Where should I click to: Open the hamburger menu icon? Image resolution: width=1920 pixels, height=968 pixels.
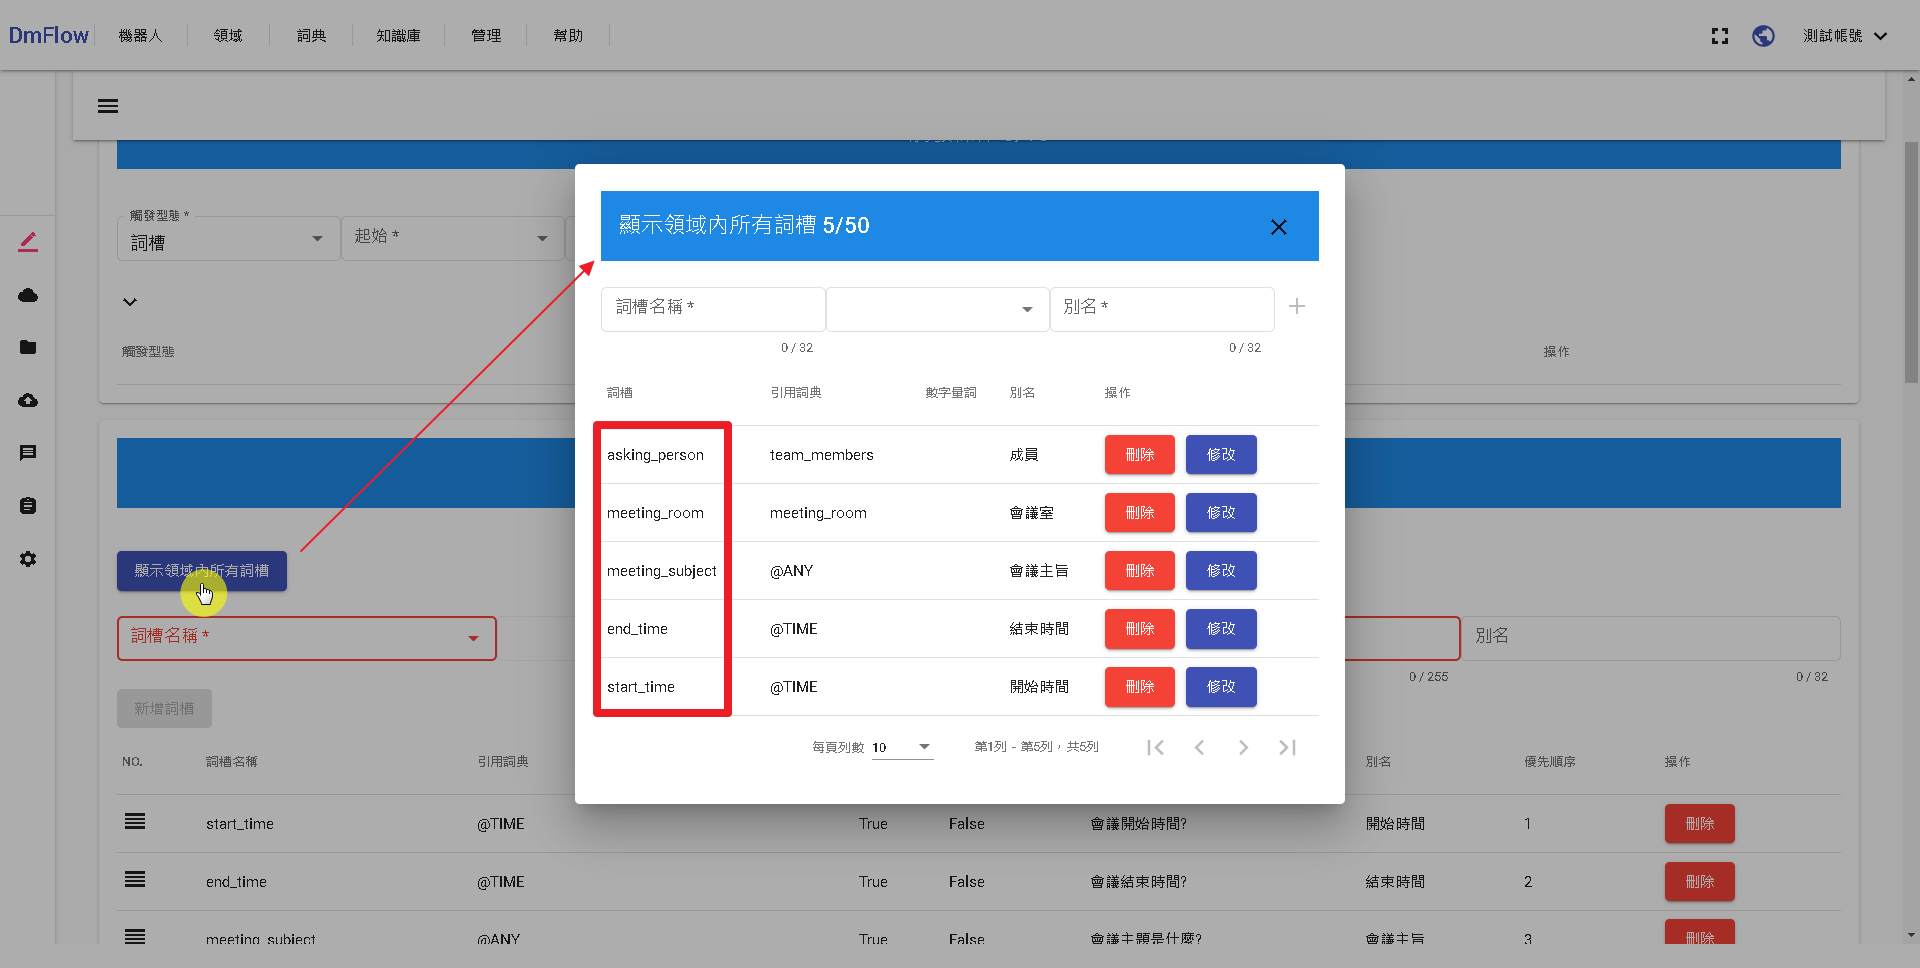tap(108, 106)
